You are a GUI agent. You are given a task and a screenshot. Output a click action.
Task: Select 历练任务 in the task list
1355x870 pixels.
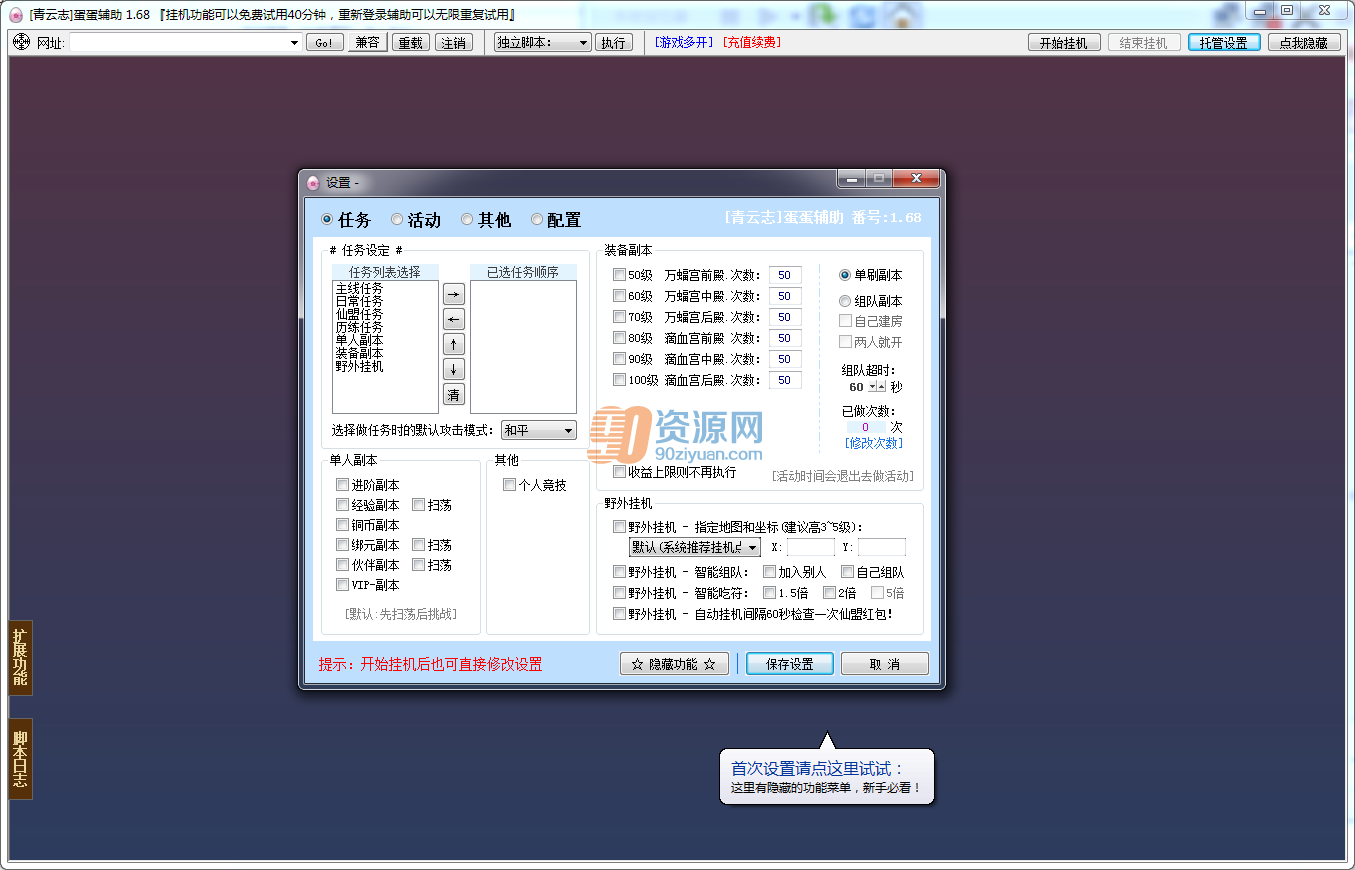pyautogui.click(x=359, y=327)
